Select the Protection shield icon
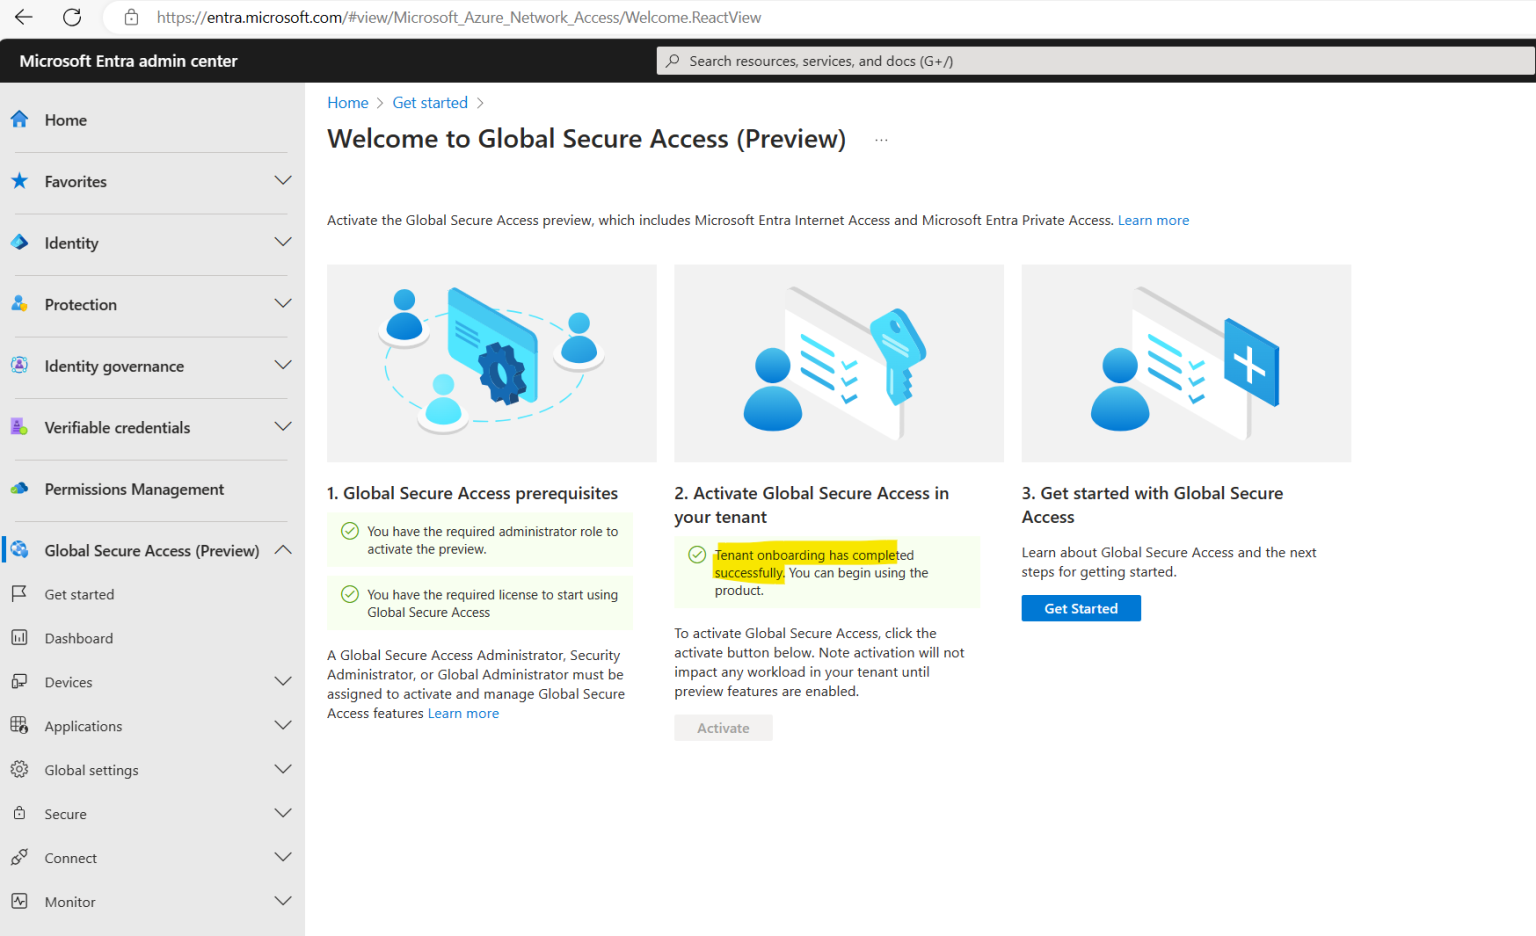 (18, 304)
